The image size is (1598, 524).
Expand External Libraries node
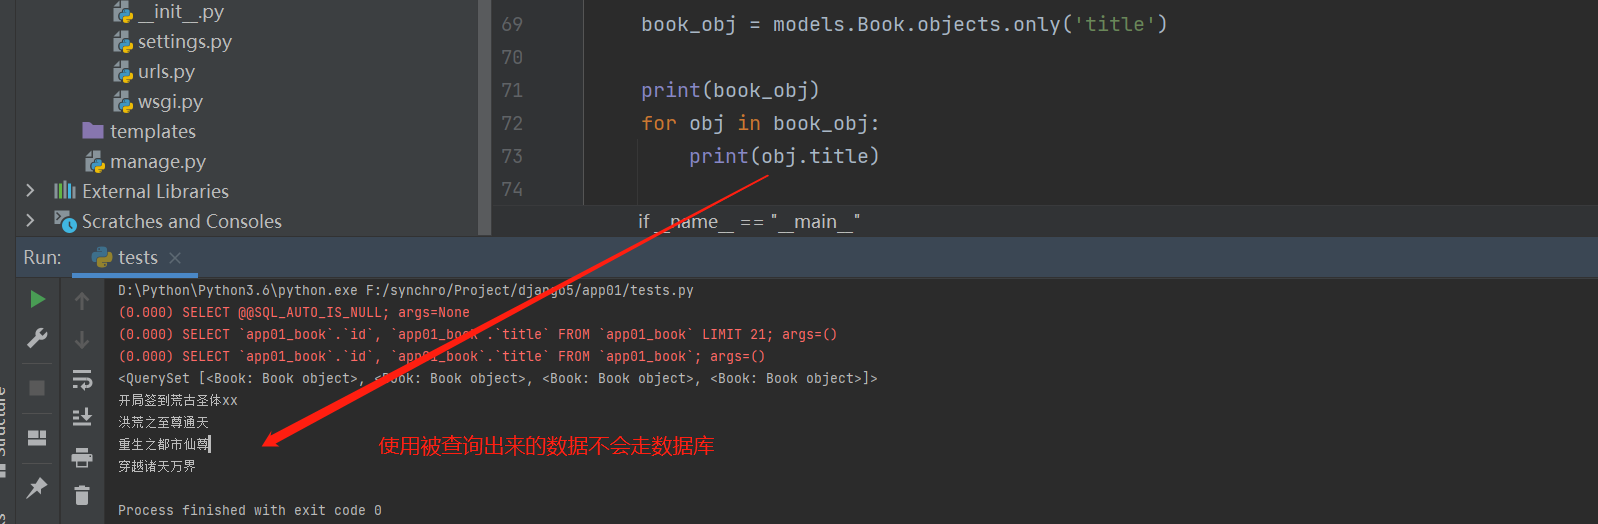tap(30, 190)
